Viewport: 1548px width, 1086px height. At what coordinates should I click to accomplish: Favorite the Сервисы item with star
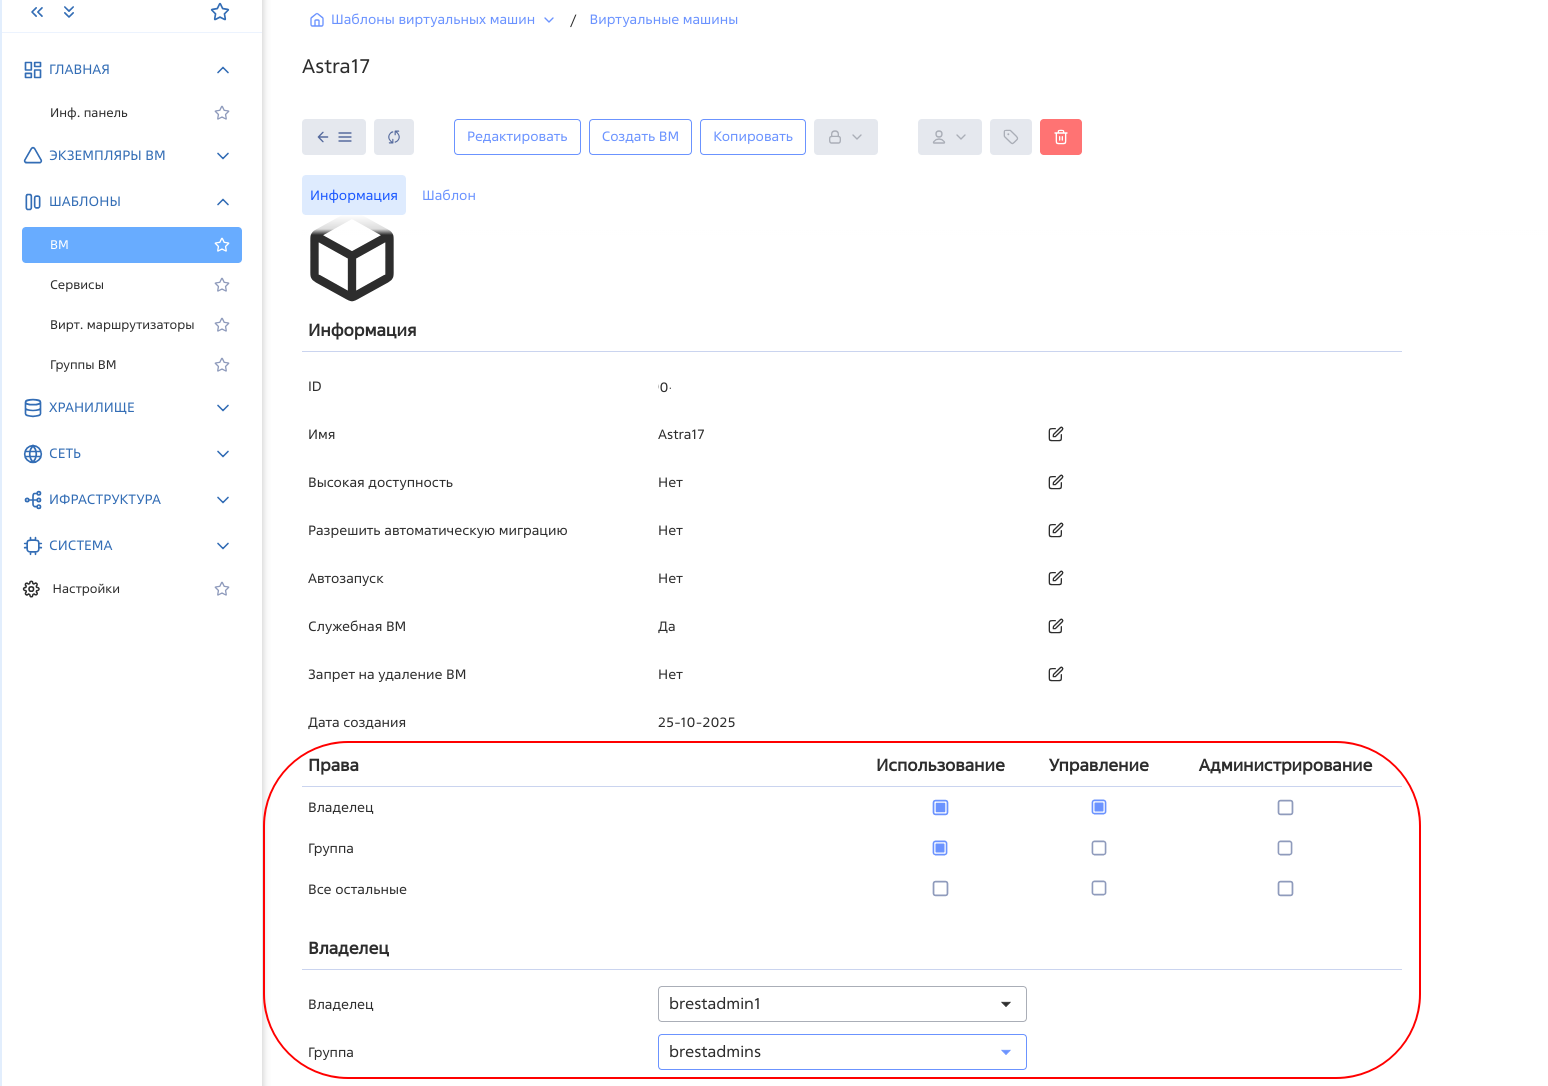222,285
